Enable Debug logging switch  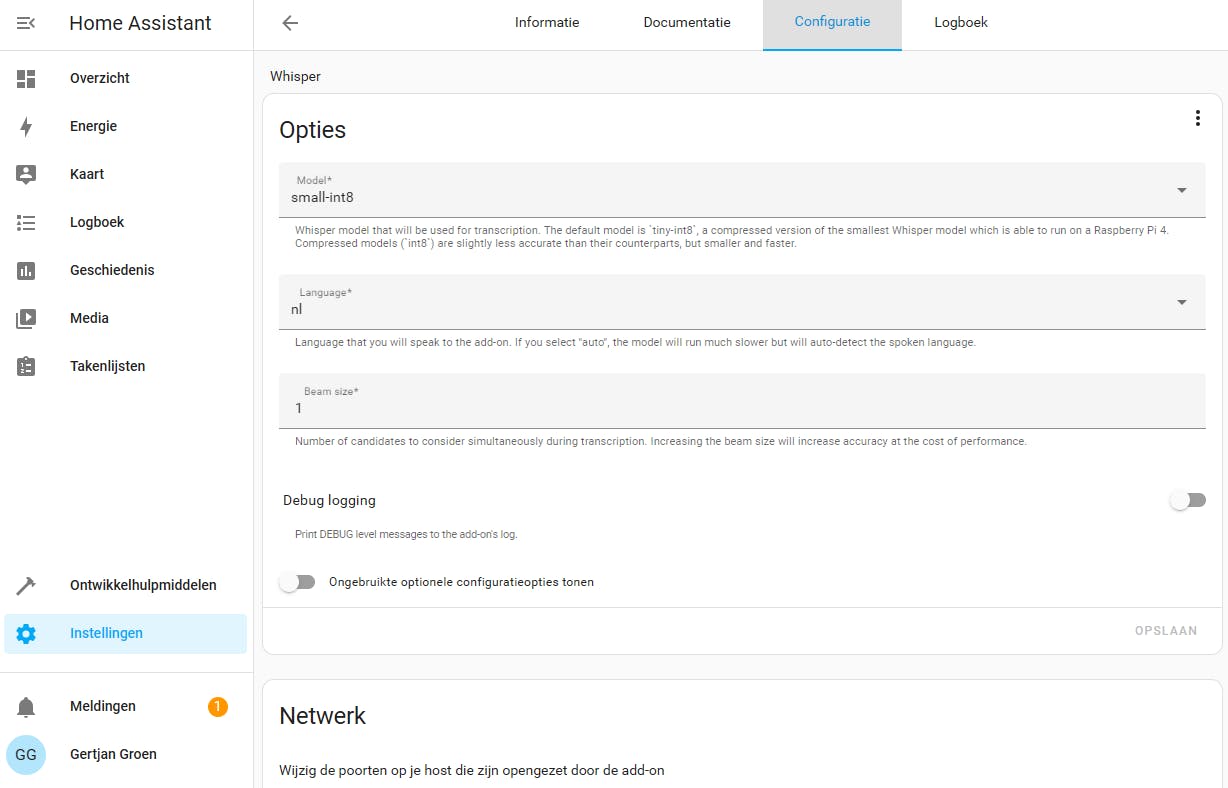point(1187,500)
